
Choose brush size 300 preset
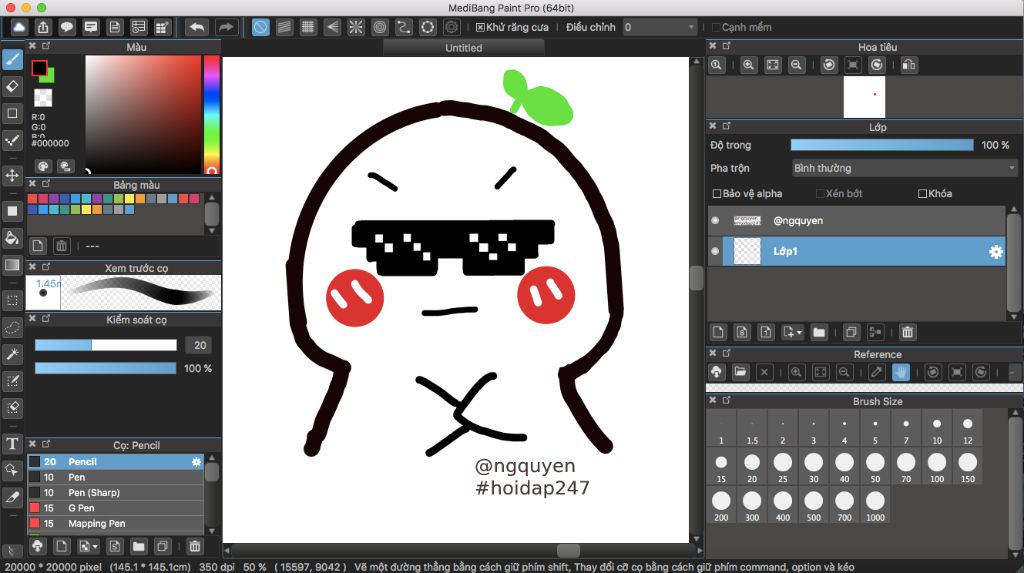click(752, 506)
